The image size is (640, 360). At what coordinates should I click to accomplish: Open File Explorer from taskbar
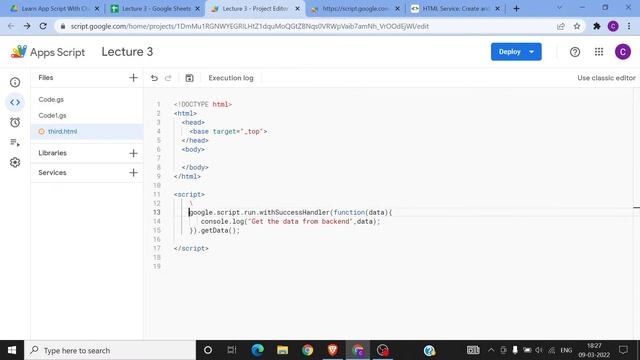tap(282, 350)
